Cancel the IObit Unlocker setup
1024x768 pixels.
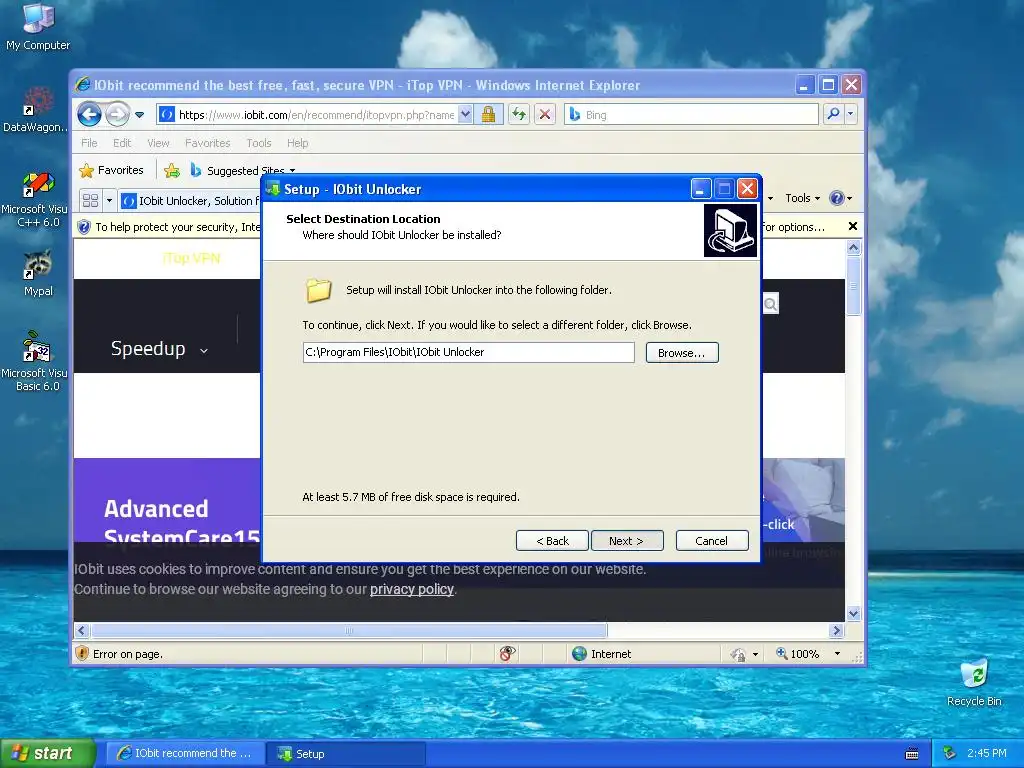[x=712, y=541]
